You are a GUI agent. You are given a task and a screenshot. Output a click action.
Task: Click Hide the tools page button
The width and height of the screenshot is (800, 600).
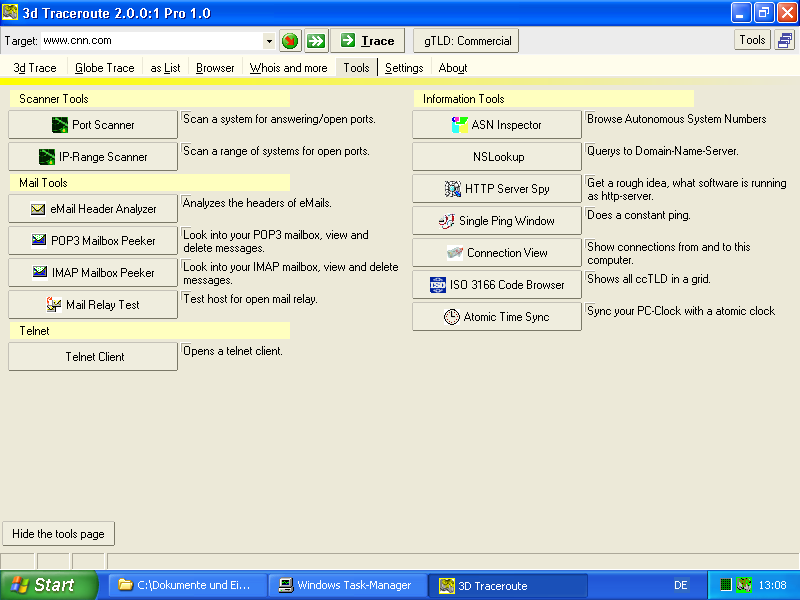58,534
